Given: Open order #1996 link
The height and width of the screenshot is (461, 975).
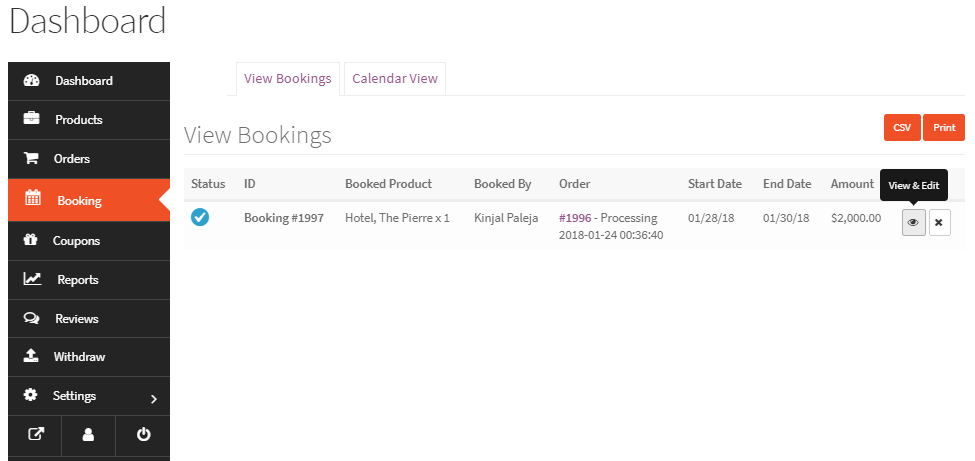Looking at the screenshot, I should click(576, 217).
